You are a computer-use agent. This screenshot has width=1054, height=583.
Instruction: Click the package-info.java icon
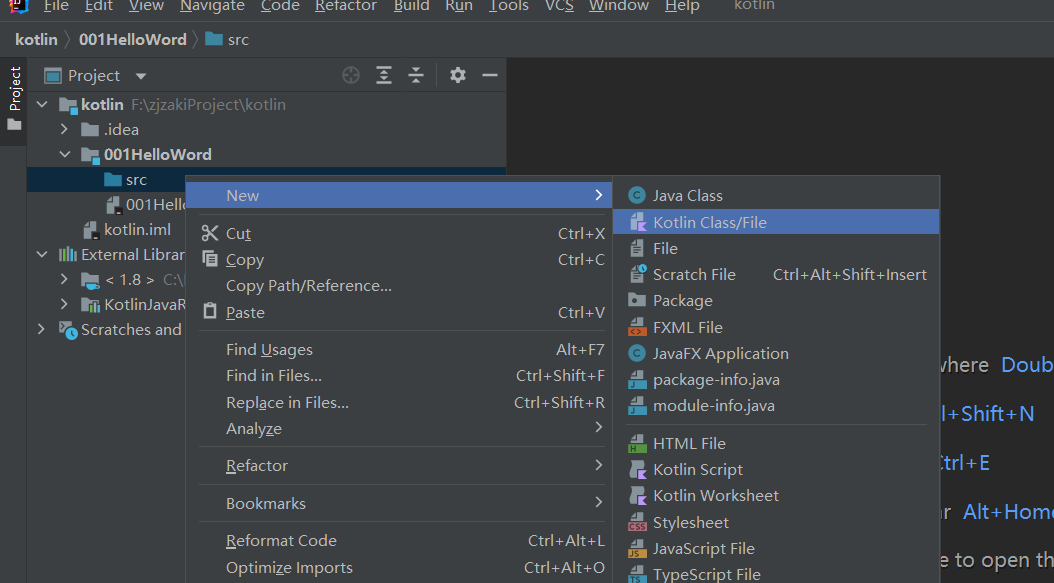637,379
